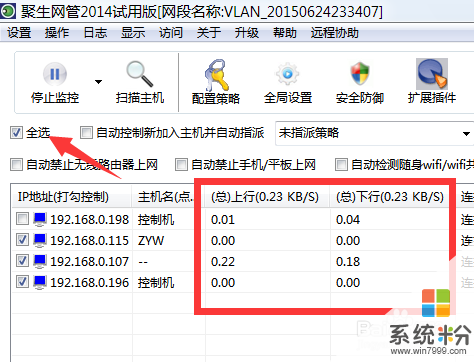Click download value for 192.168.0.196
The width and height of the screenshot is (474, 362).
point(348,283)
